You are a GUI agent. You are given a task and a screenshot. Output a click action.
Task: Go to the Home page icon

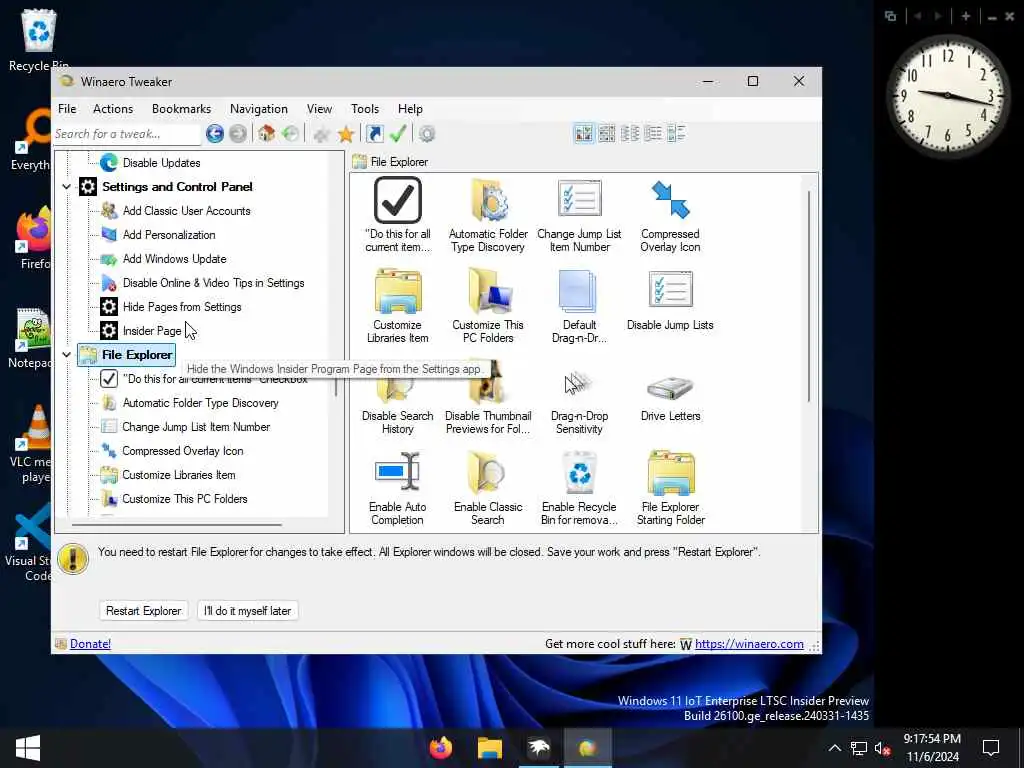(x=266, y=134)
